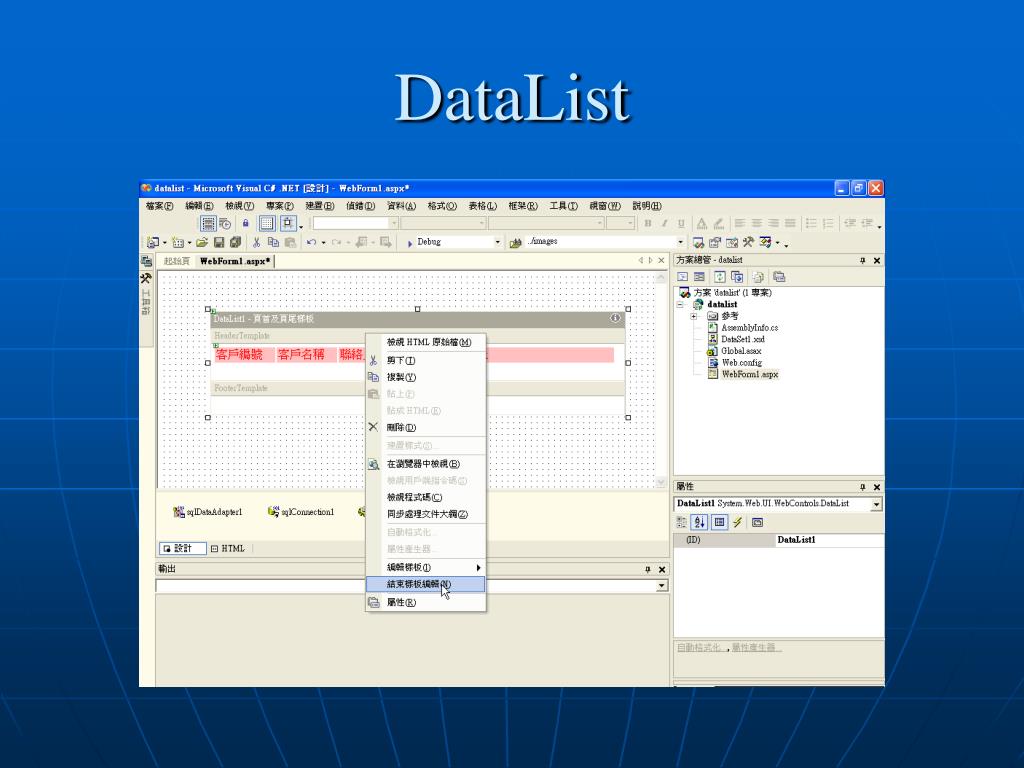Open the Toolbox hammer icon on left sidebar
The image size is (1024, 768).
[146, 278]
